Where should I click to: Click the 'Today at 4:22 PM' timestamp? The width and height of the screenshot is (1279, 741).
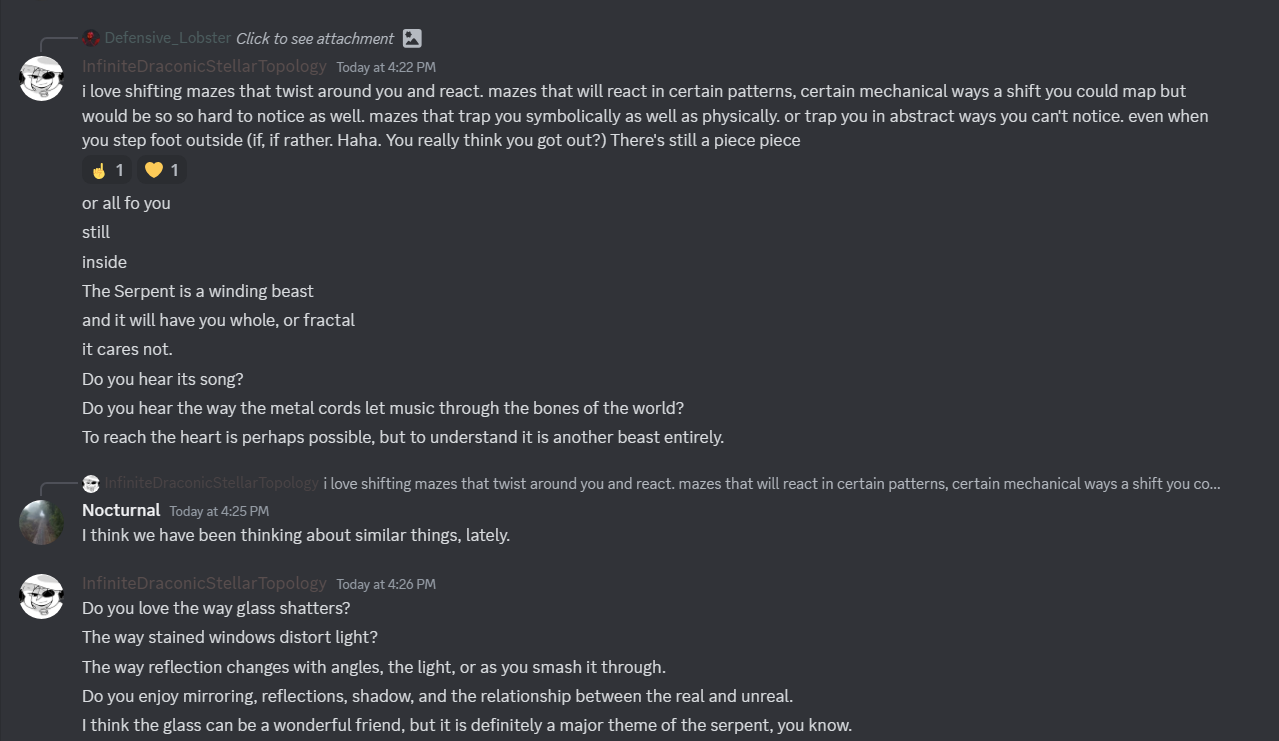coord(386,67)
